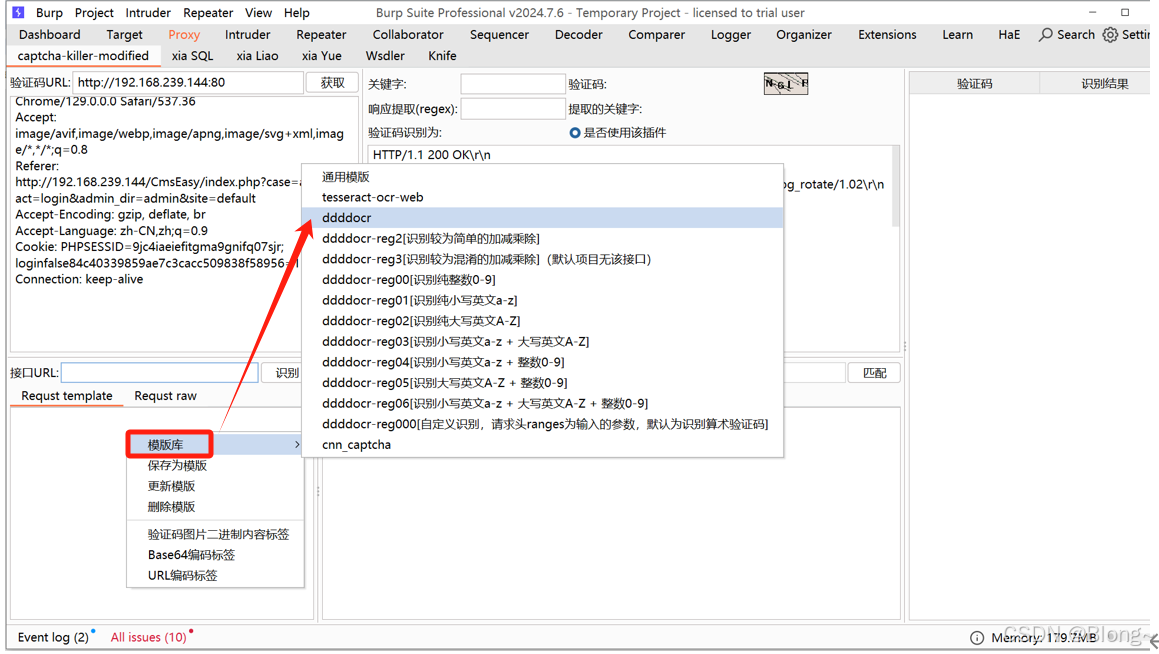Viewport: 1159px width, 654px height.
Task: Select 保存为模版 in context menu
Action: coord(215,466)
